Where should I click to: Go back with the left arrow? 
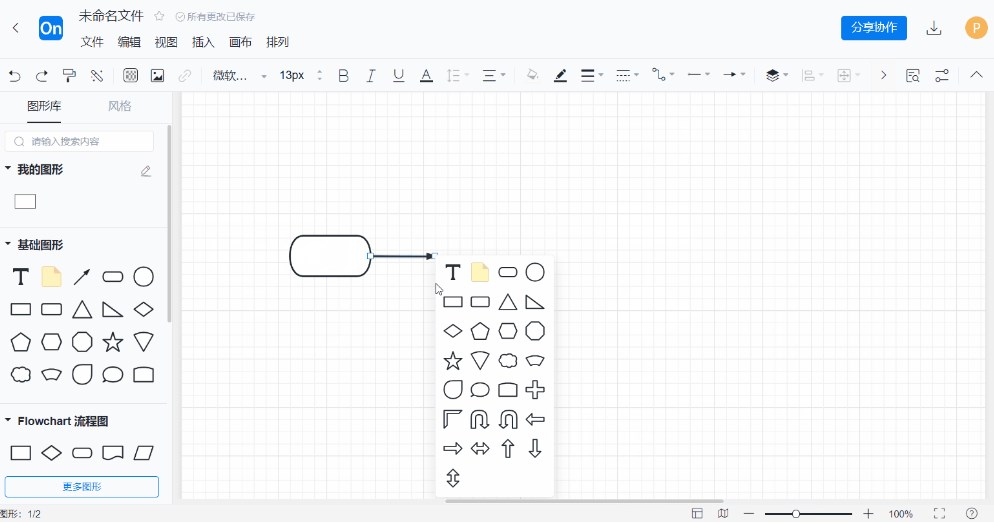tap(16, 28)
